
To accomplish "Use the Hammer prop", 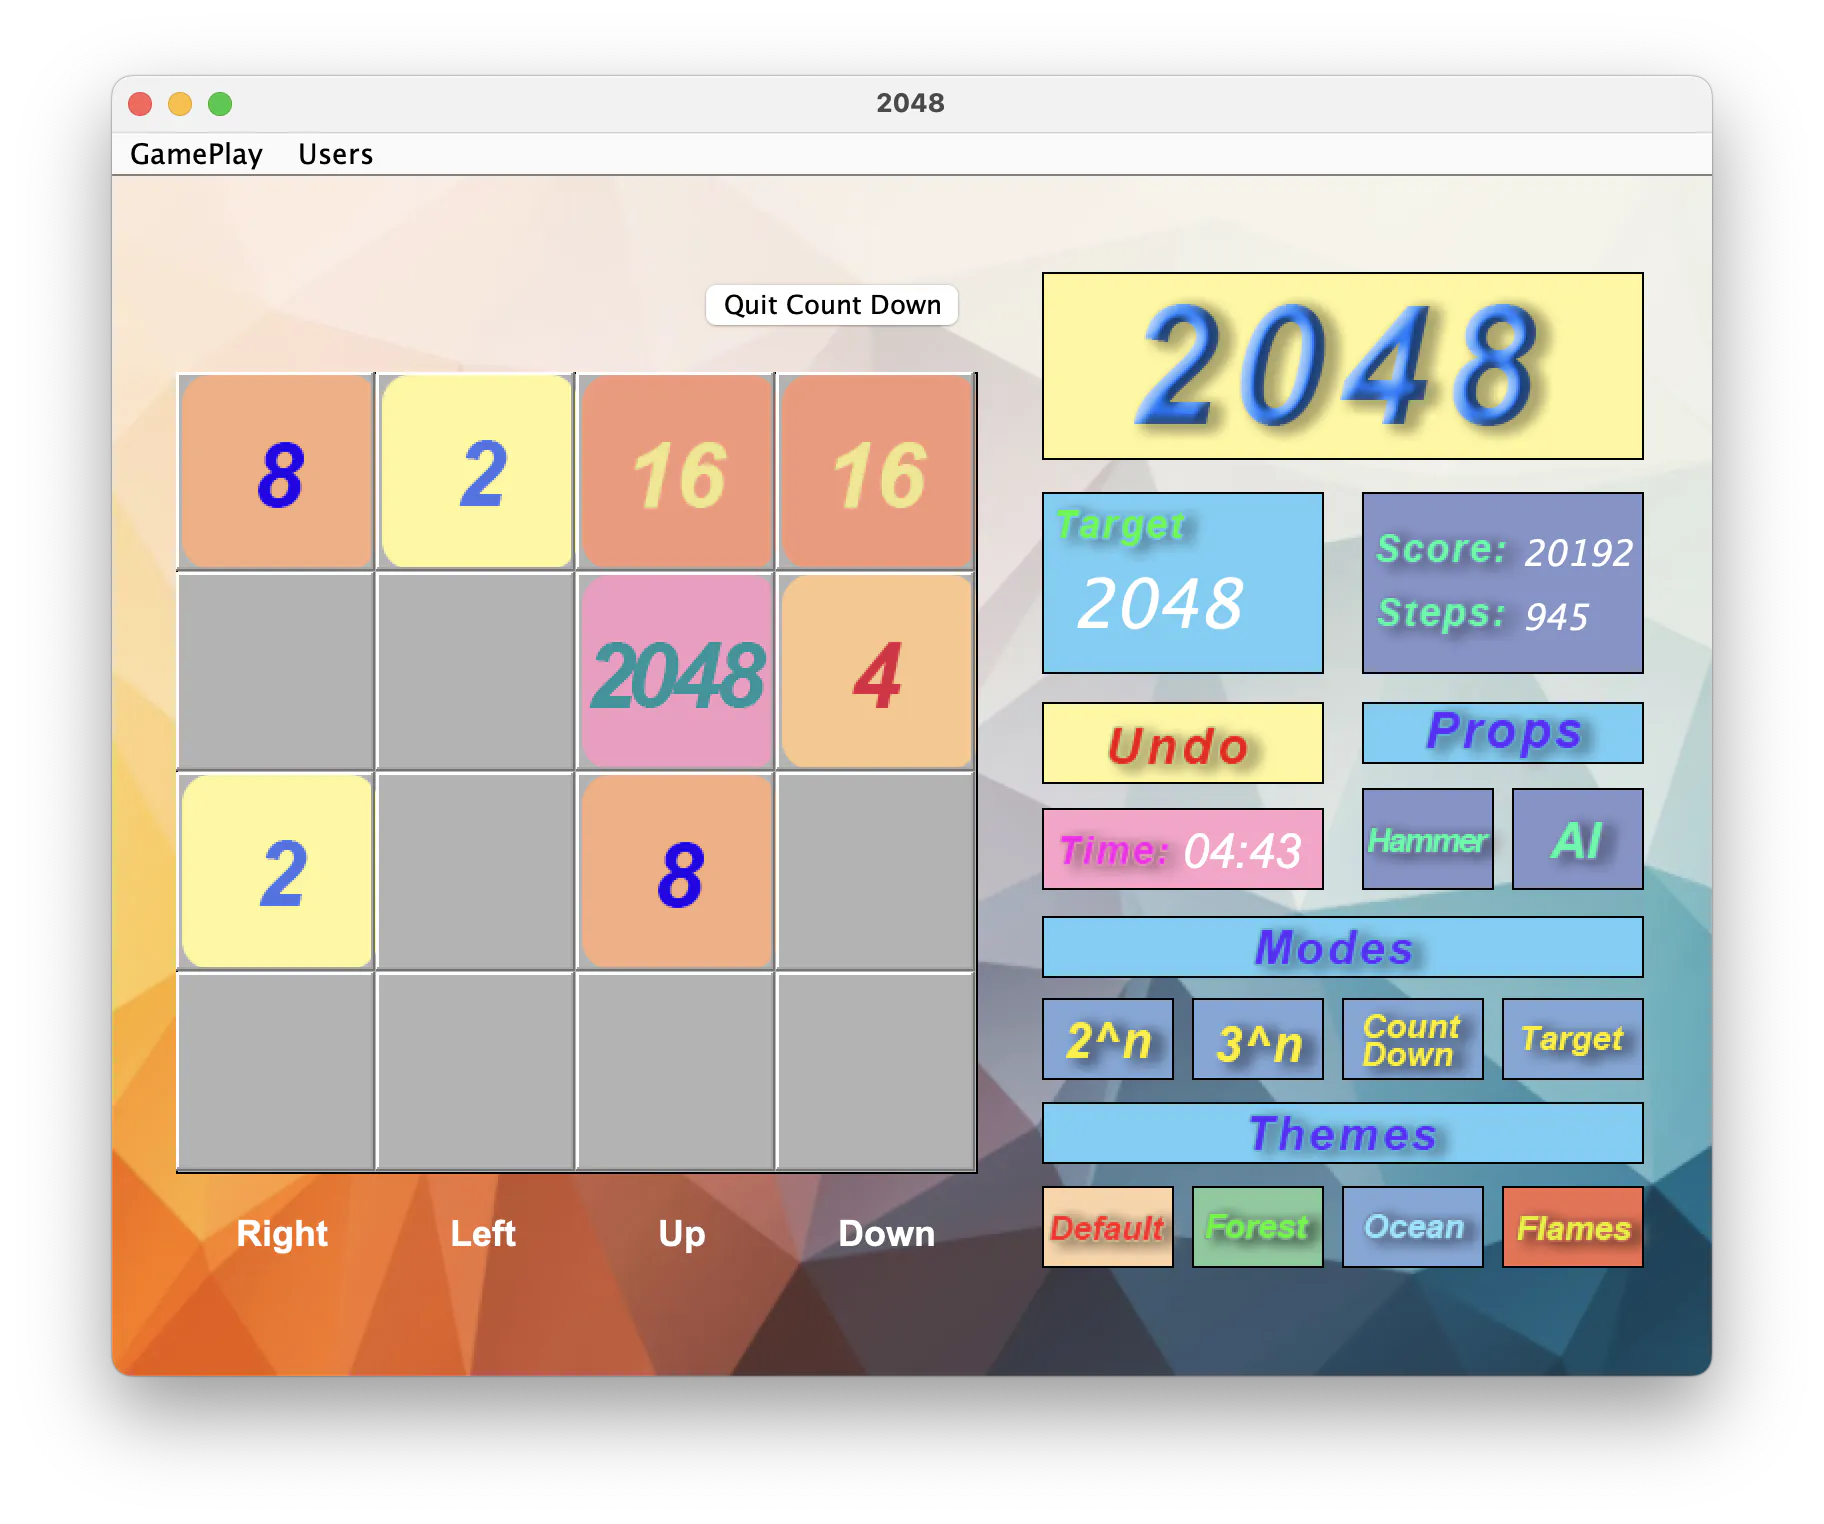I will pyautogui.click(x=1427, y=839).
